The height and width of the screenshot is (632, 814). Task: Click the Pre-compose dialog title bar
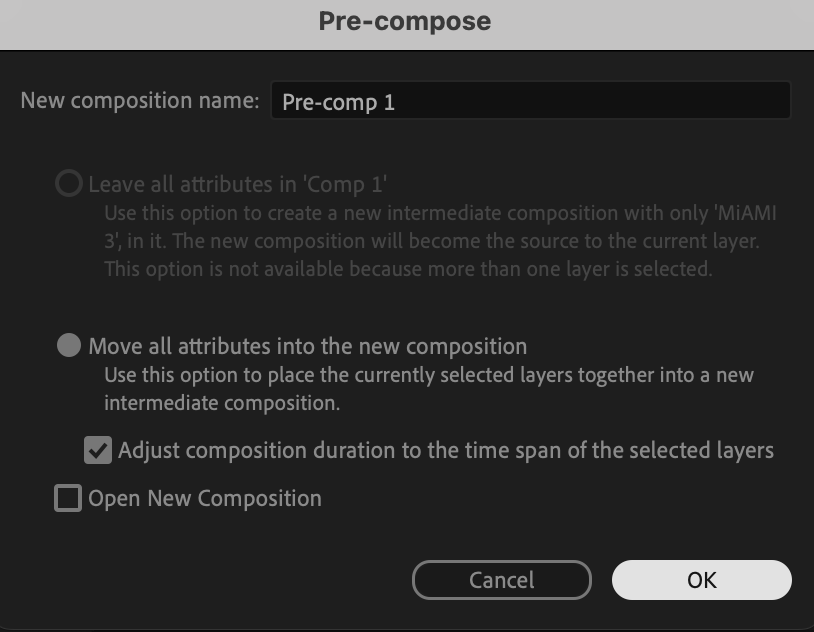pyautogui.click(x=405, y=21)
